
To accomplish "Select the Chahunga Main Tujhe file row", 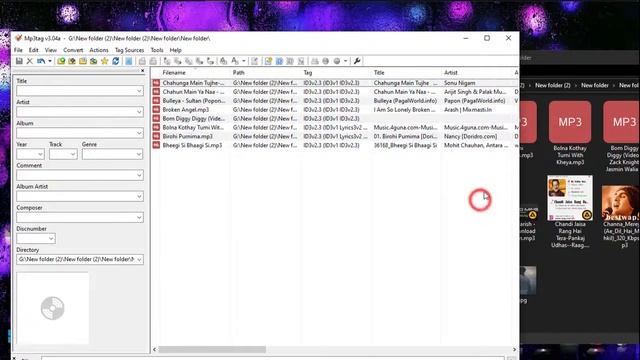I will [335, 83].
